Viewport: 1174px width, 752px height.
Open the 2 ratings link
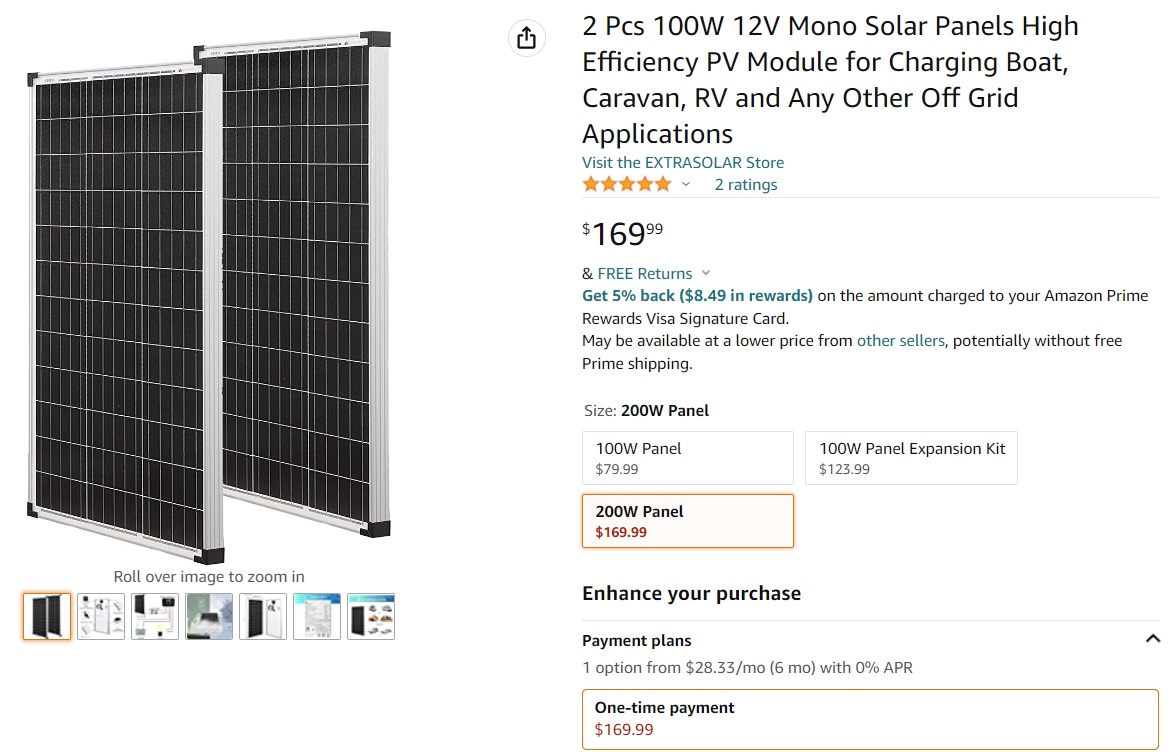[745, 184]
